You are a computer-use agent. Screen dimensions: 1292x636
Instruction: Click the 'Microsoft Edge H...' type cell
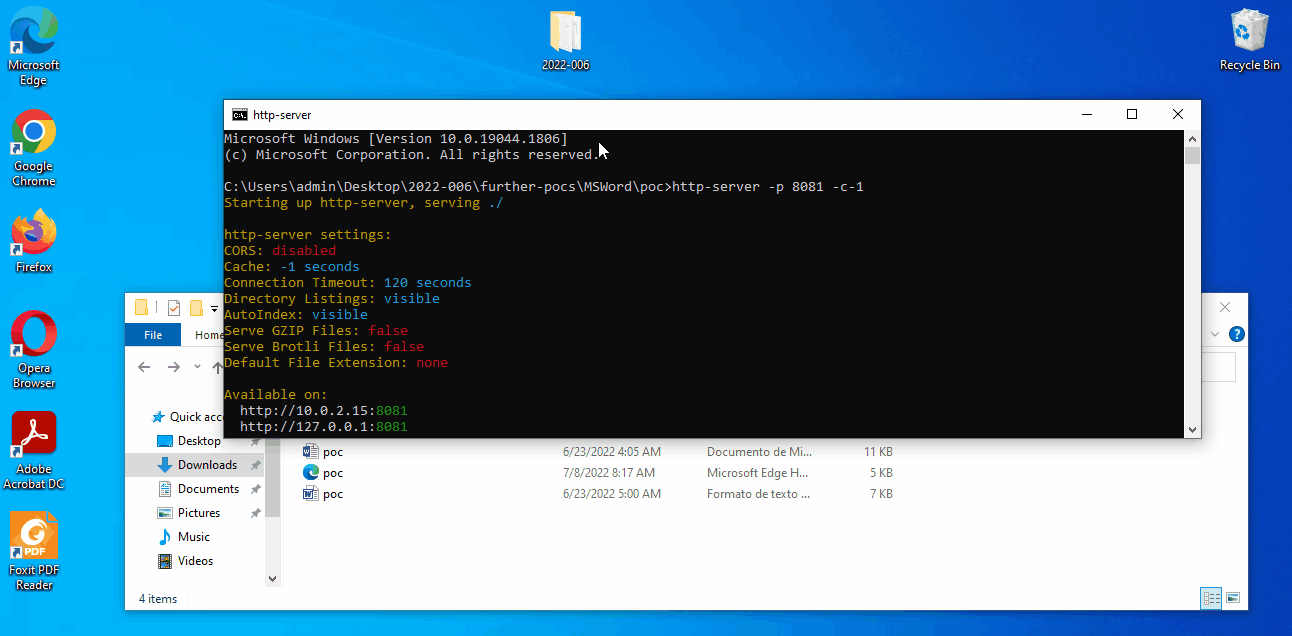pyautogui.click(x=759, y=473)
